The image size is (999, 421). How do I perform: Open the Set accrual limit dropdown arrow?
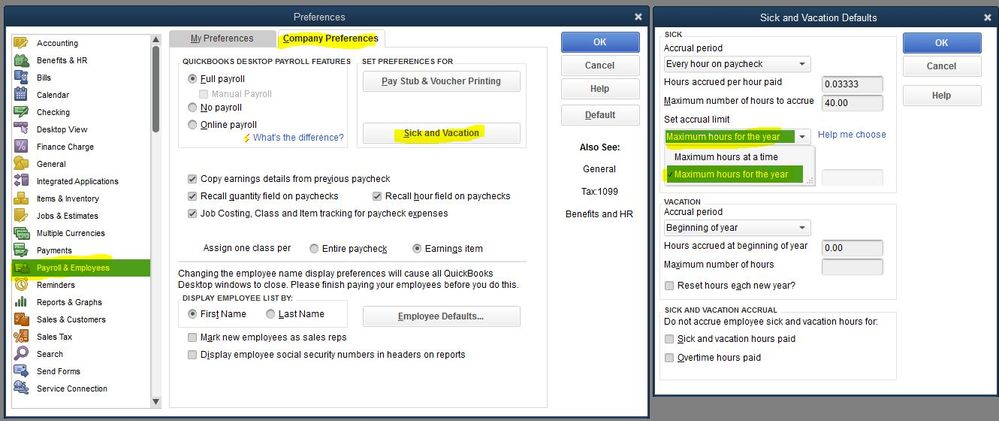803,136
